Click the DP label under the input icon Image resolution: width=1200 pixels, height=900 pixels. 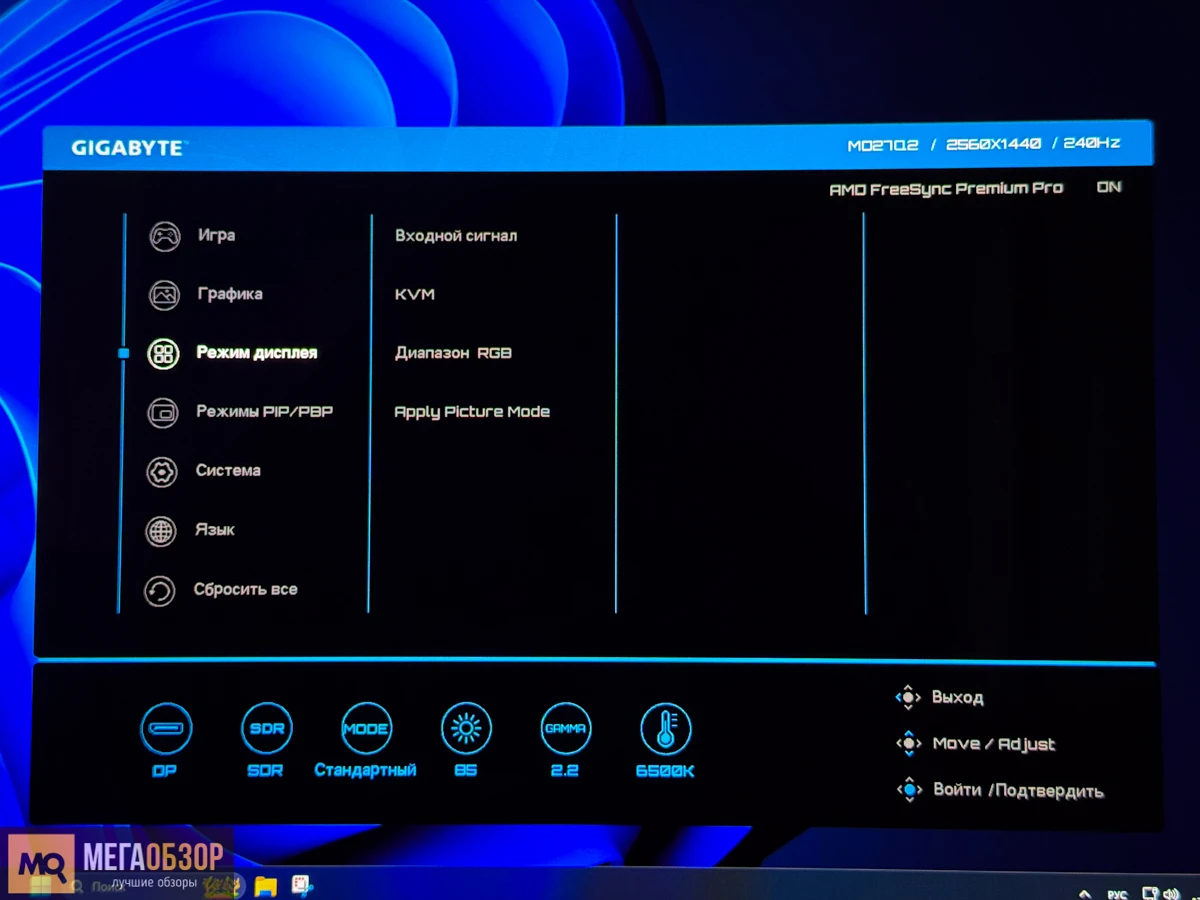165,771
